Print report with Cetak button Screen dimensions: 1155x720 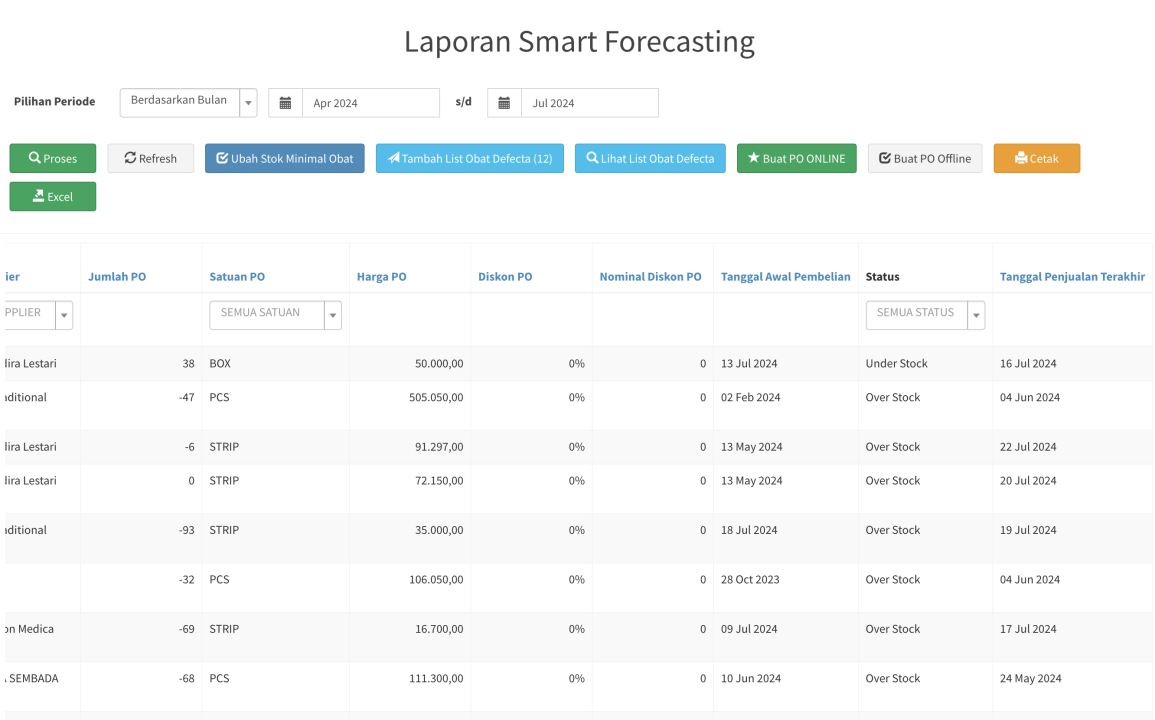pos(1036,158)
